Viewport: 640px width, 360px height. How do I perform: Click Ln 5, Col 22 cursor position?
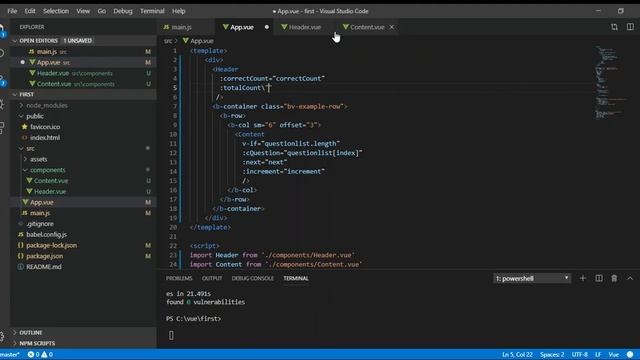(517, 355)
